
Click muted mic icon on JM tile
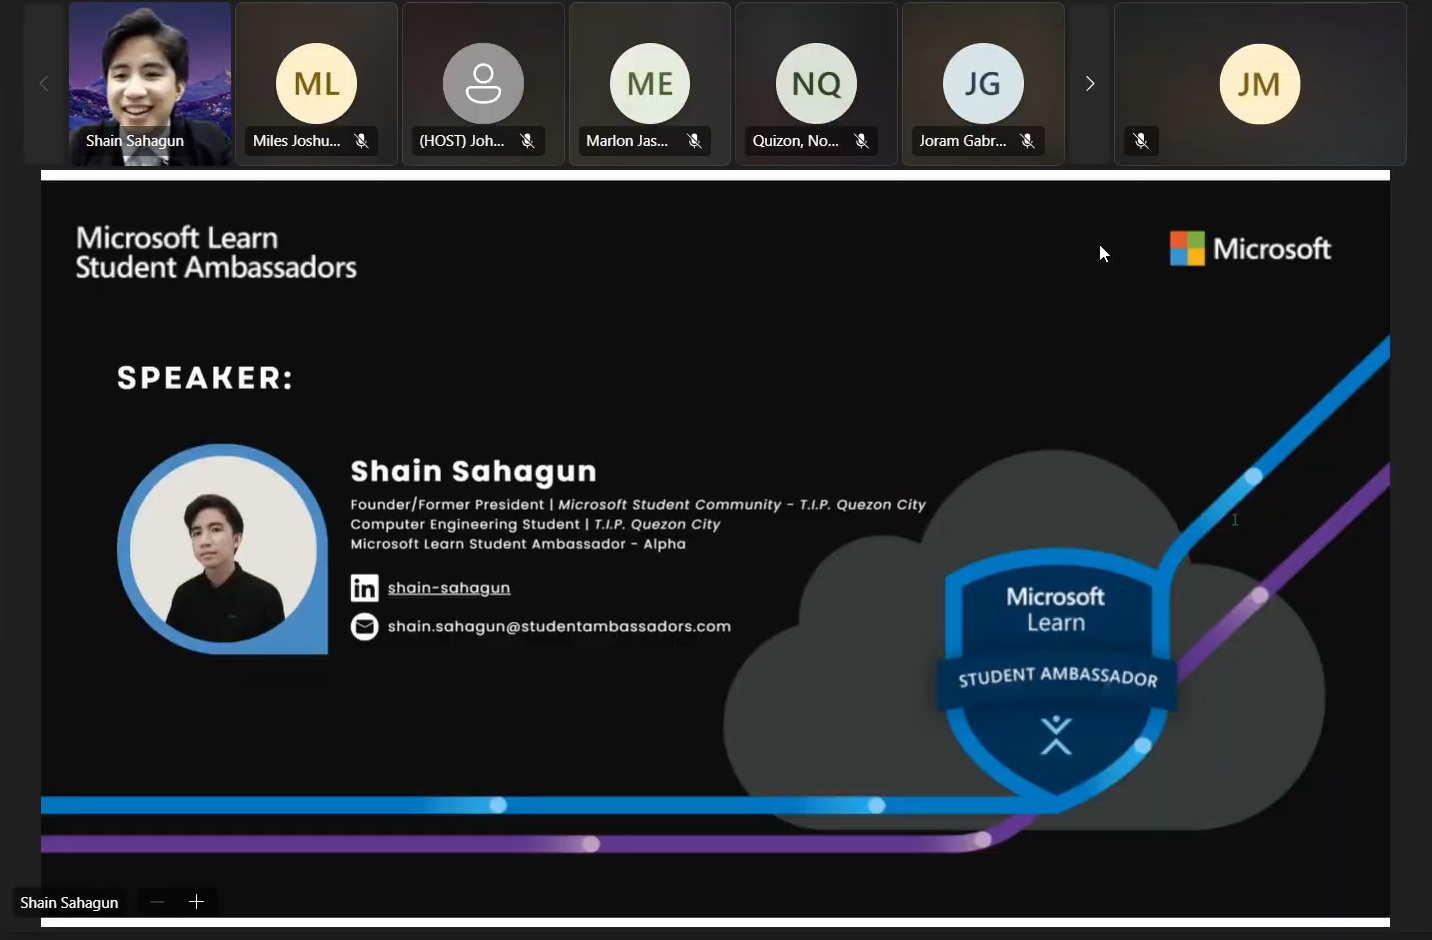(1141, 141)
